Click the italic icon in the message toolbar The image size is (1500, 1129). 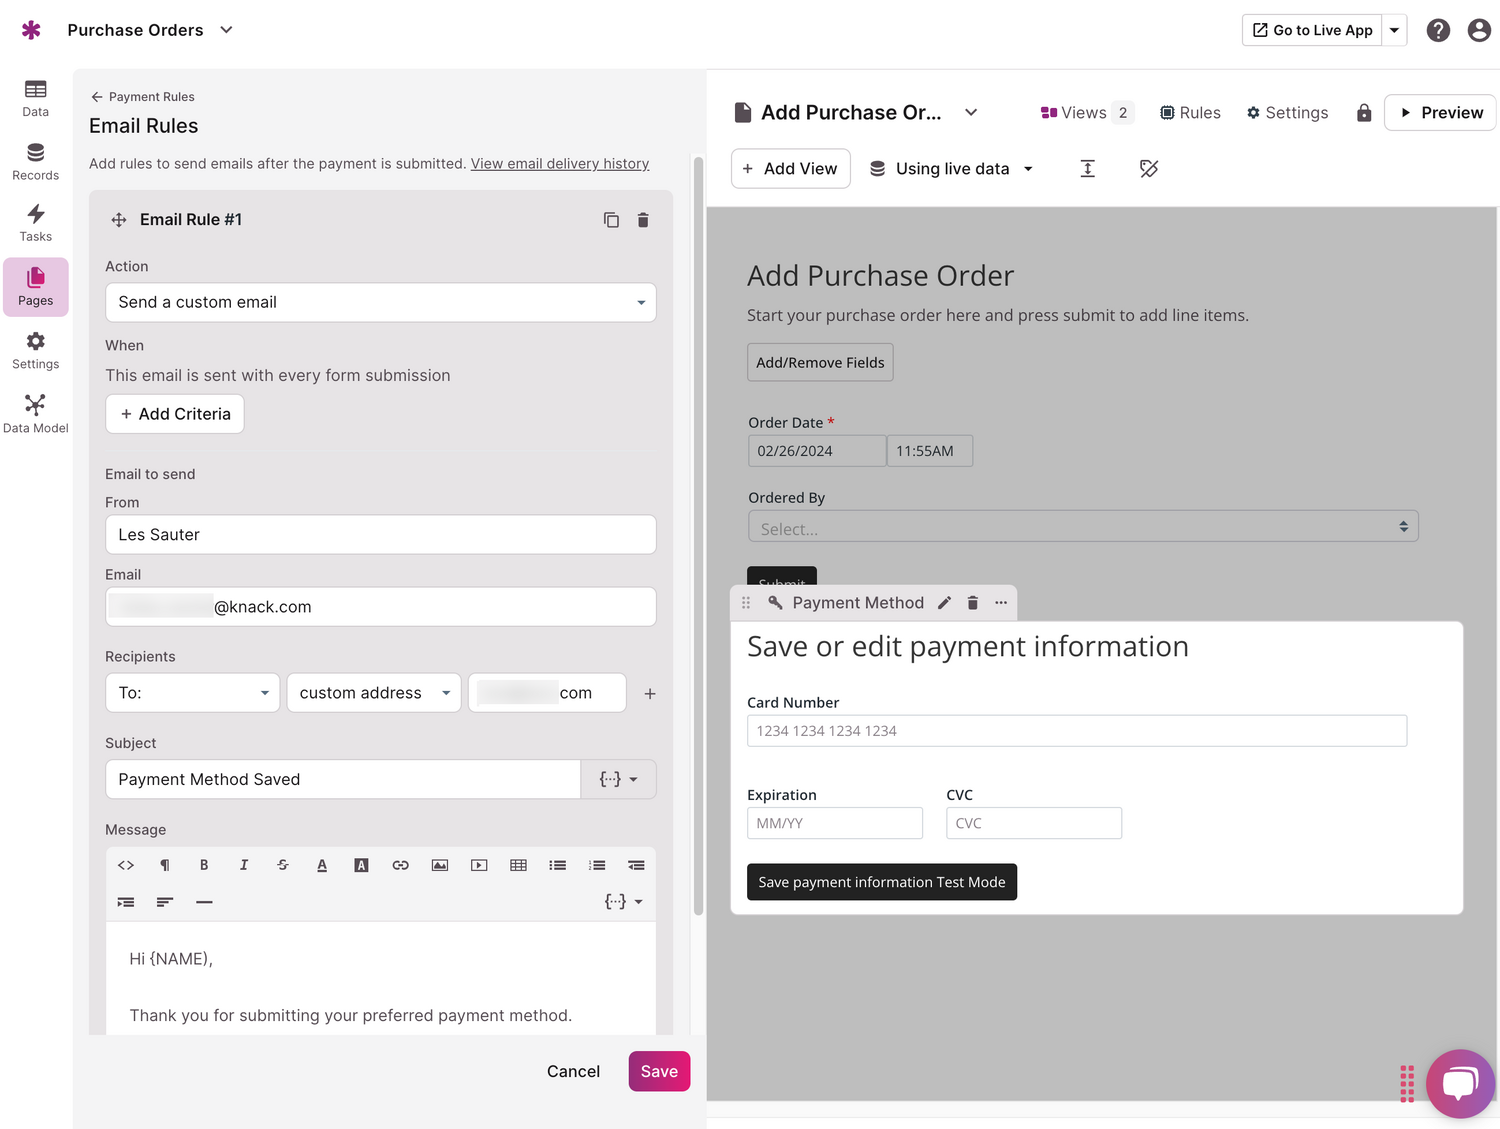(243, 865)
